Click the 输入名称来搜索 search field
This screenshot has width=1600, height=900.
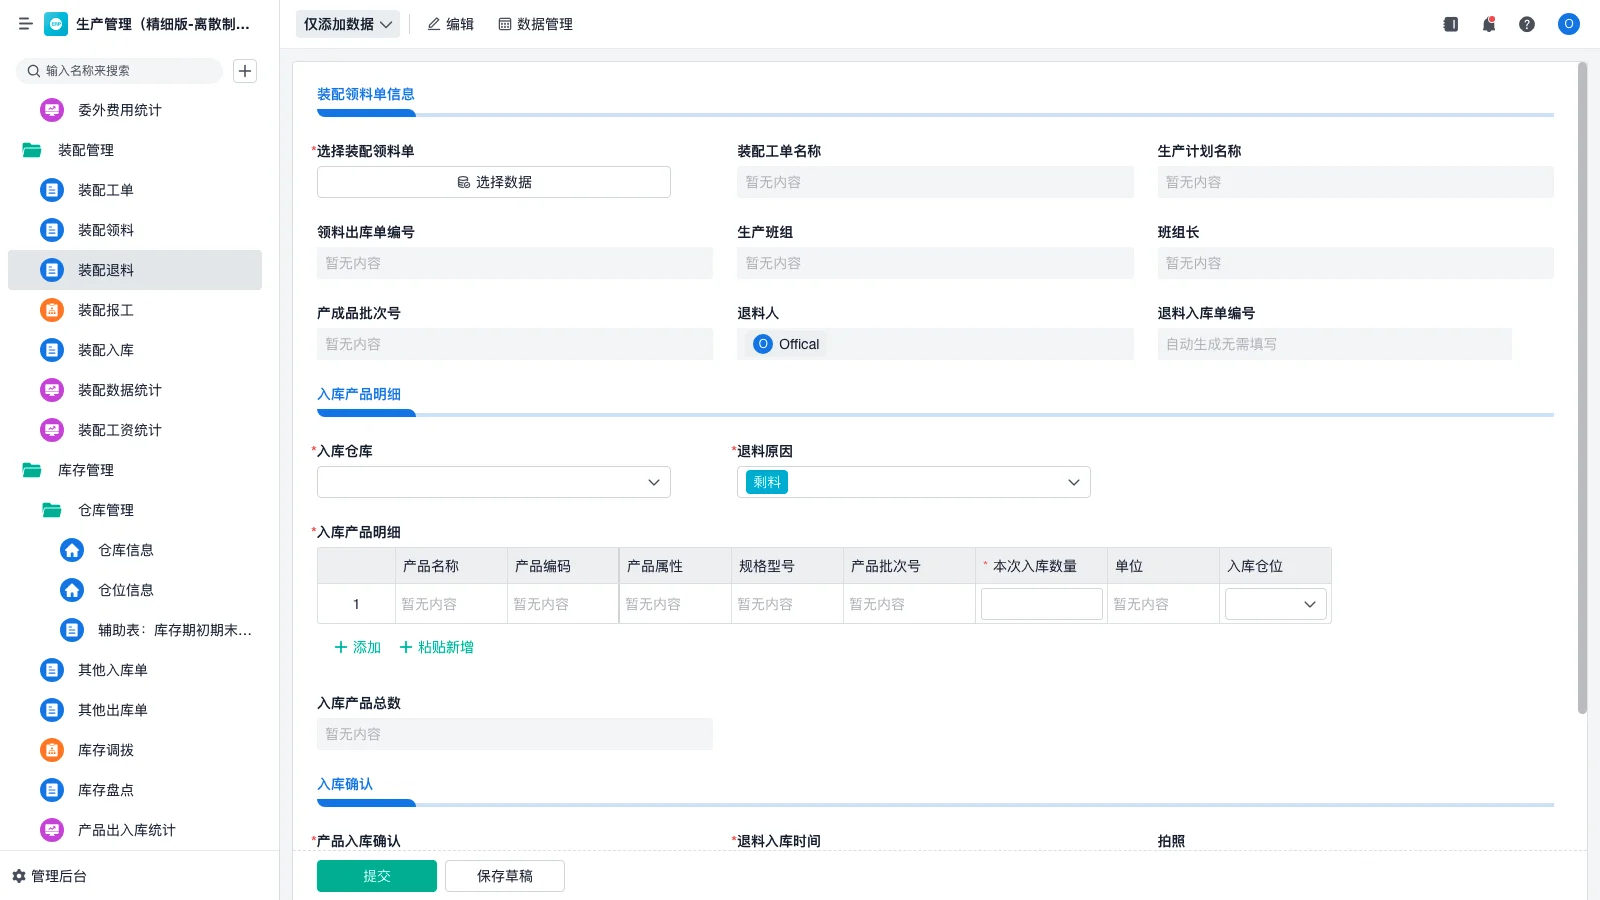click(120, 70)
